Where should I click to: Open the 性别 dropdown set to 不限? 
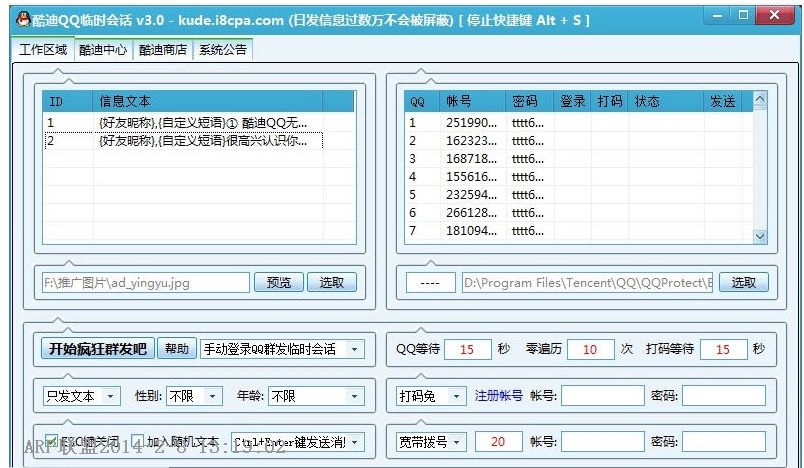point(194,396)
